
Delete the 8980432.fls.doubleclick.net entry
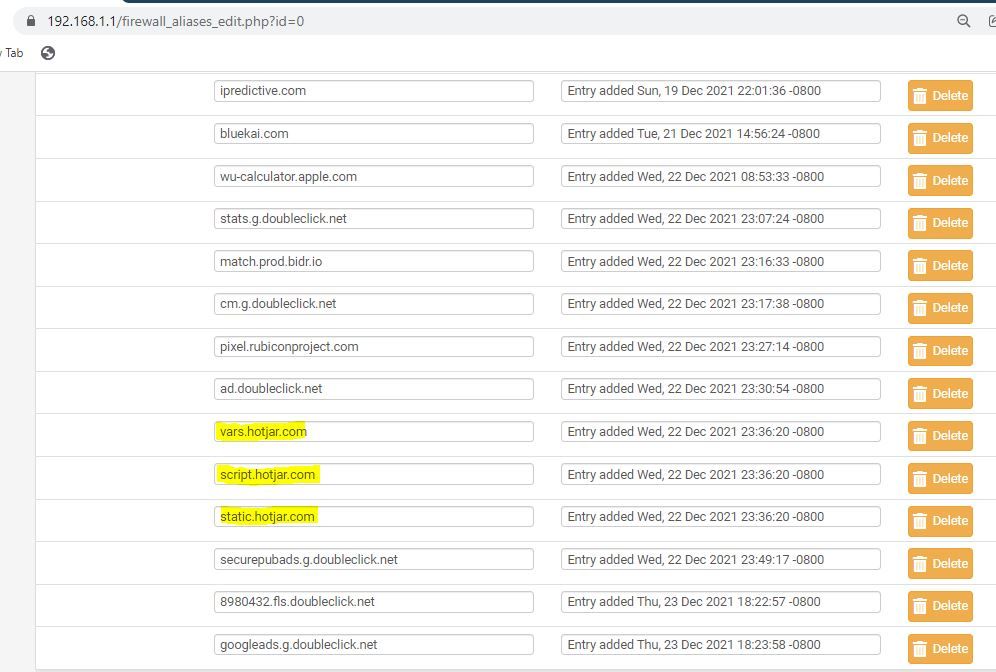coord(940,606)
